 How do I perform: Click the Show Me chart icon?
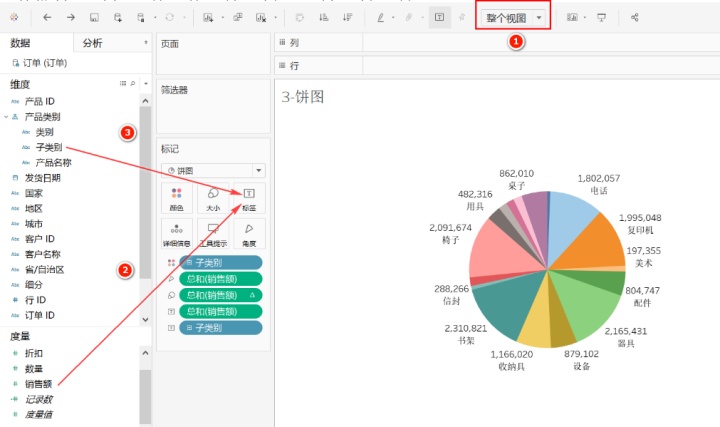(572, 17)
